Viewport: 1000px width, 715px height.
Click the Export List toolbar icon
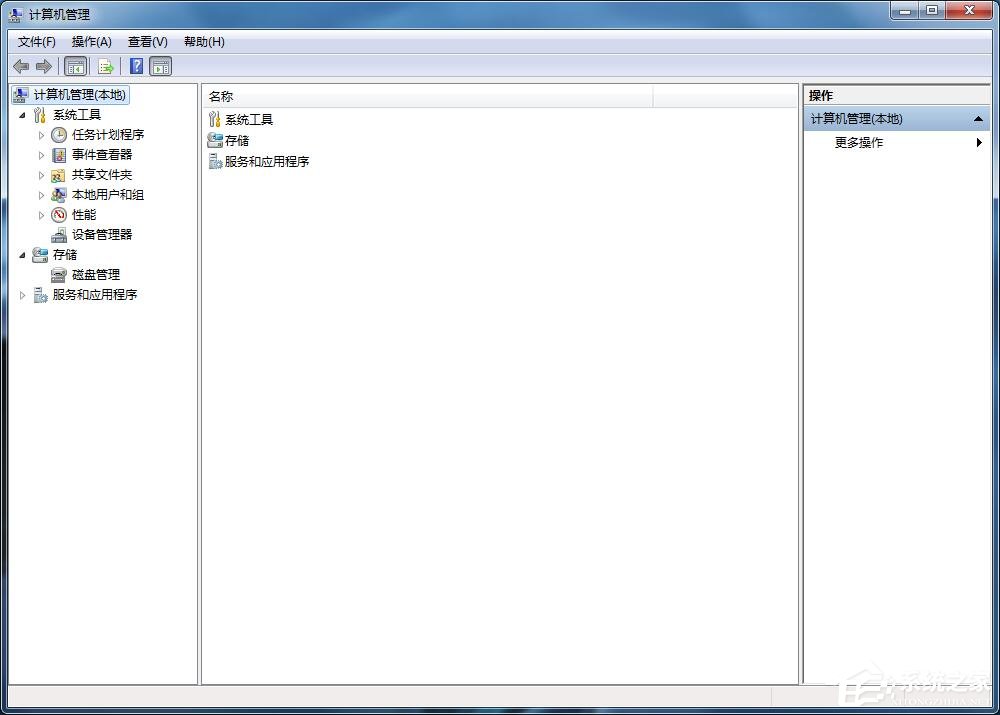[106, 66]
